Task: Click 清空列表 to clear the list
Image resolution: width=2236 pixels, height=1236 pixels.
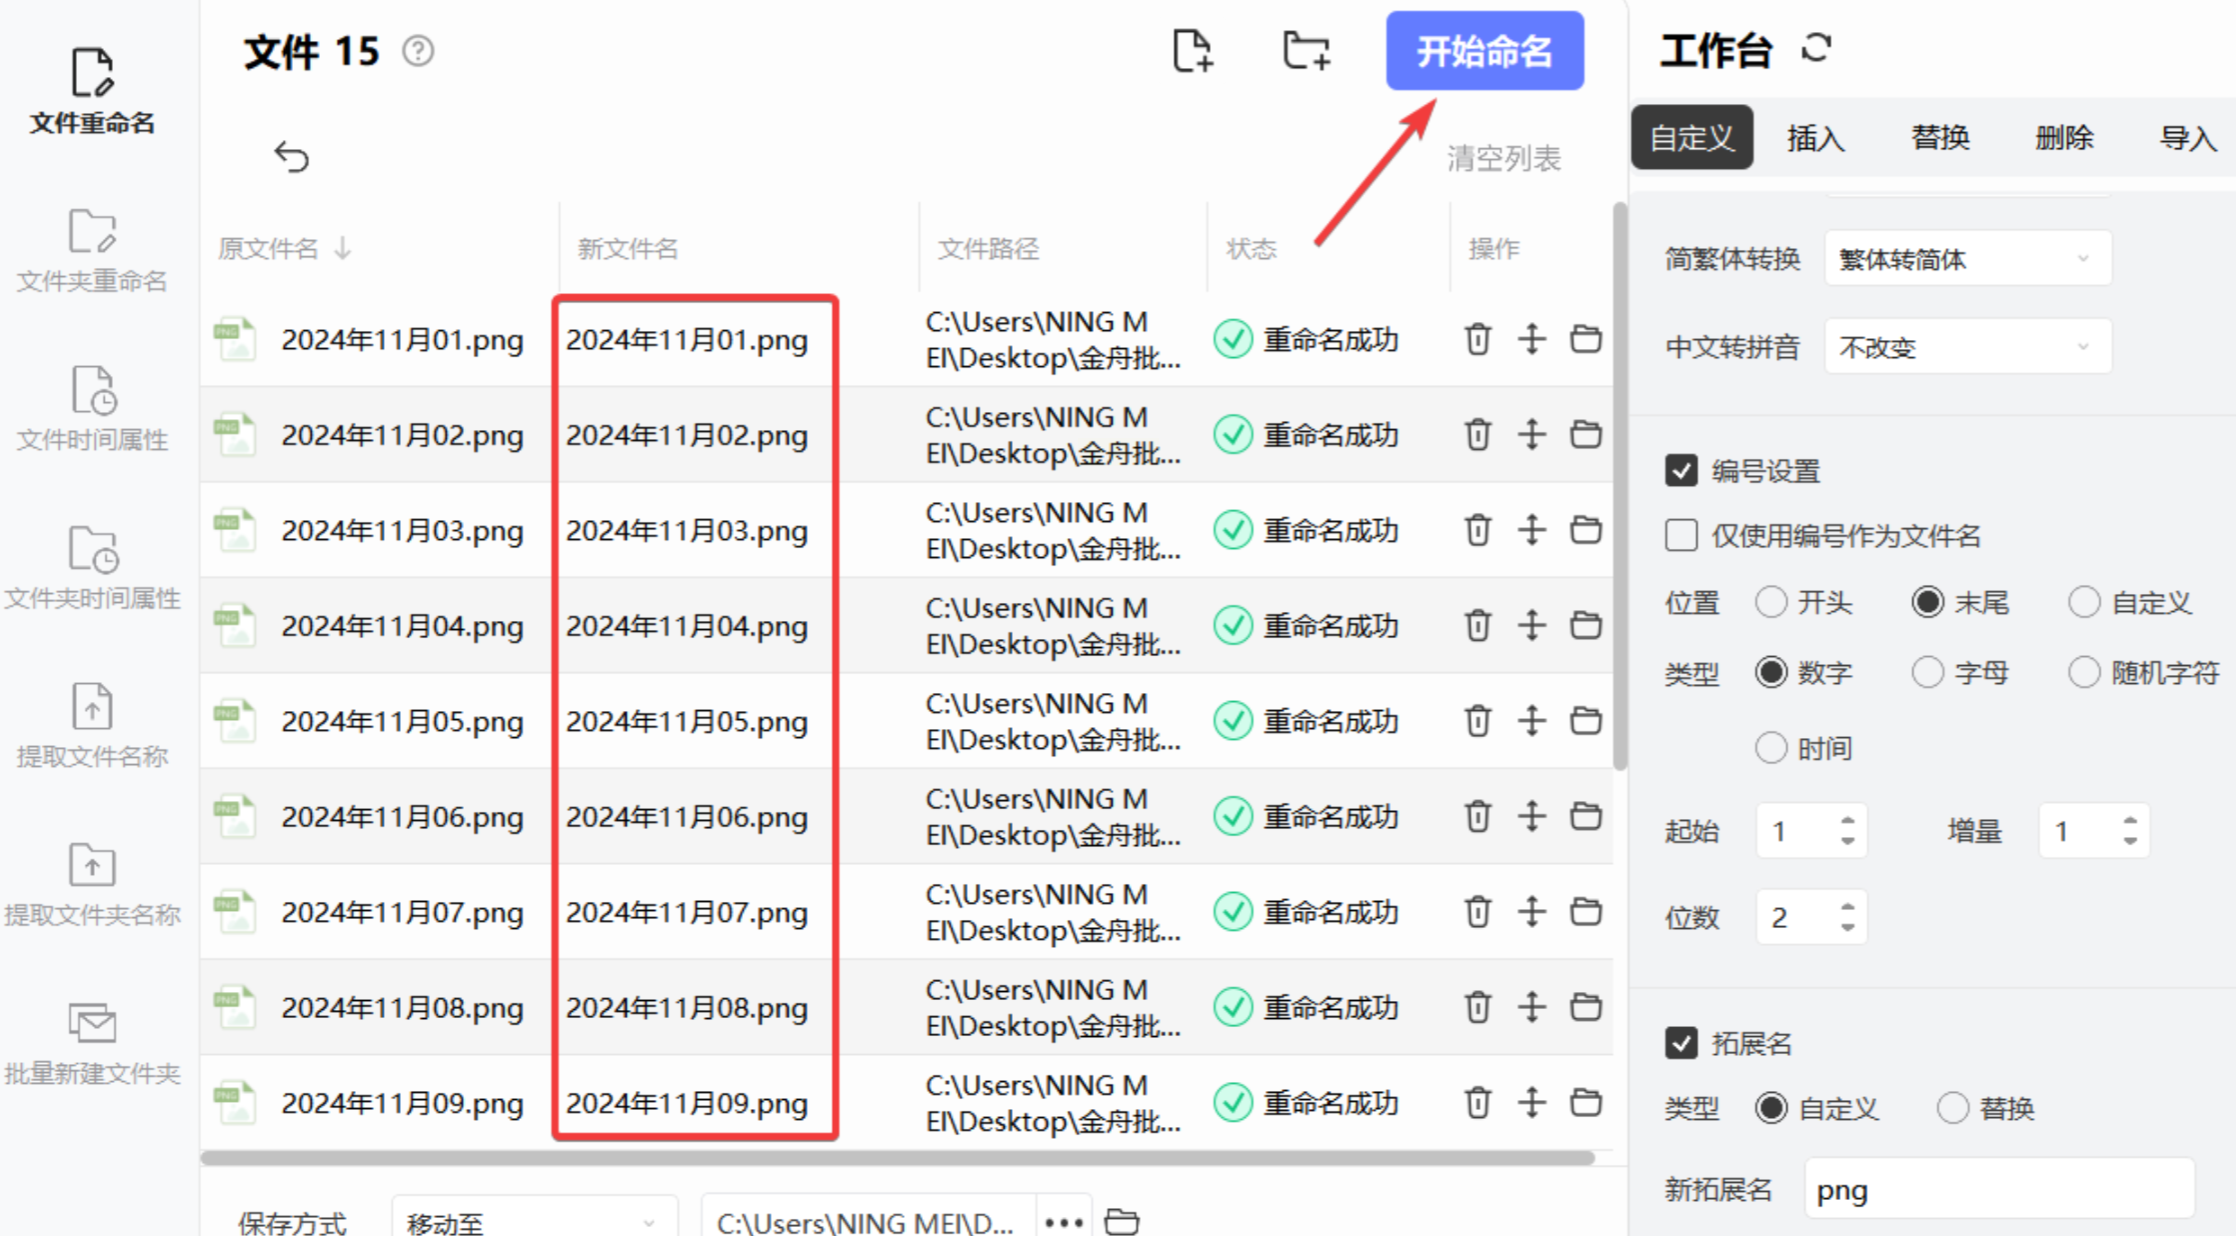Action: [x=1503, y=158]
